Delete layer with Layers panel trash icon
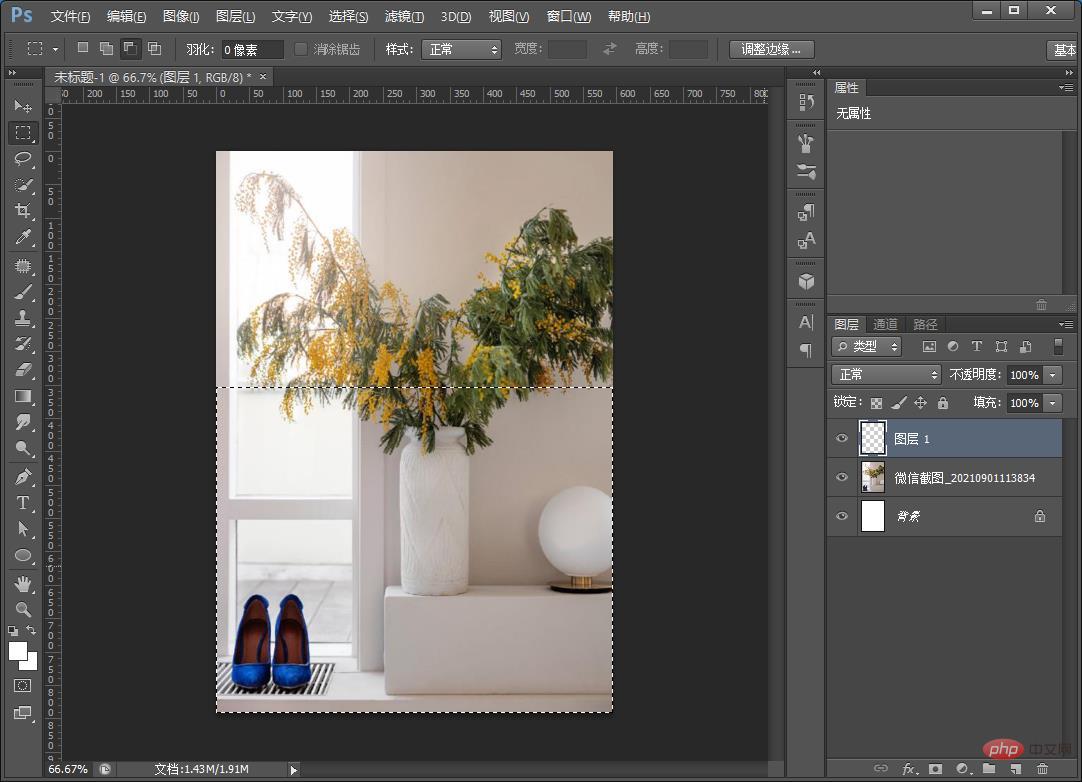The height and width of the screenshot is (782, 1082). pos(1042,768)
